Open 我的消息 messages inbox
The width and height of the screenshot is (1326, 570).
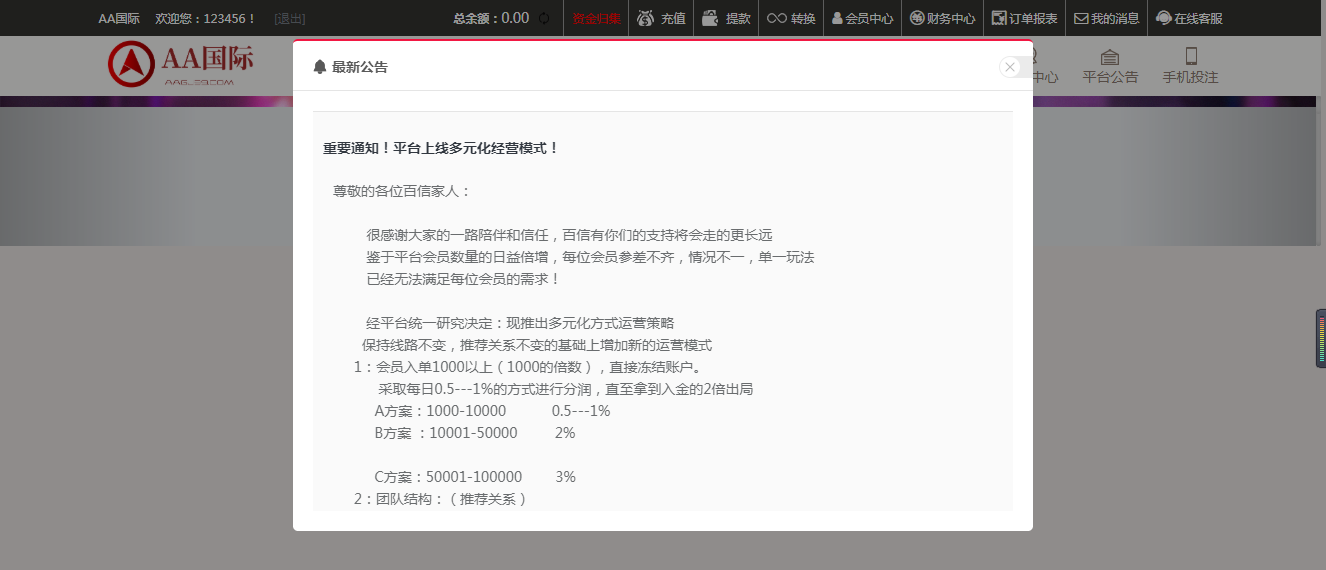(1106, 18)
